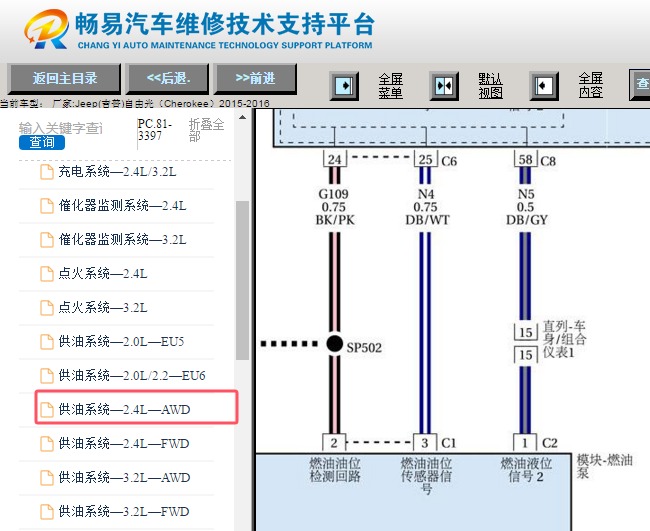Click the full-screen menu arrow icon
650x531 pixels.
click(344, 86)
